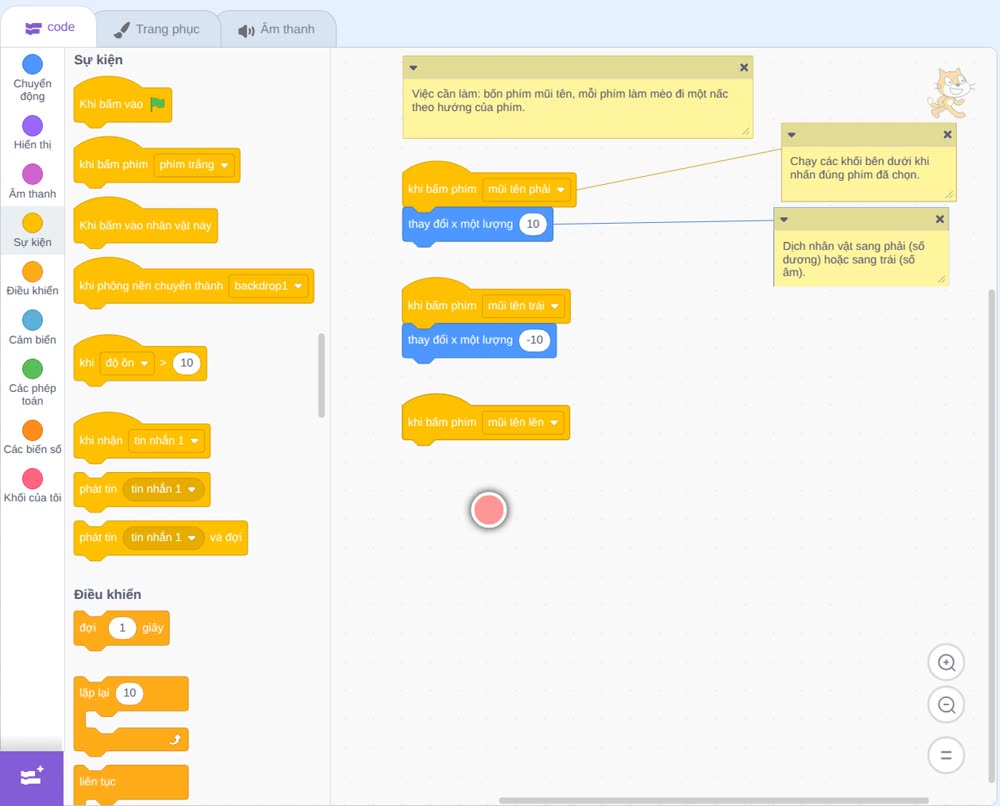The width and height of the screenshot is (1000, 806).
Task: Choose the Sự kiện category circle
Action: point(33,223)
